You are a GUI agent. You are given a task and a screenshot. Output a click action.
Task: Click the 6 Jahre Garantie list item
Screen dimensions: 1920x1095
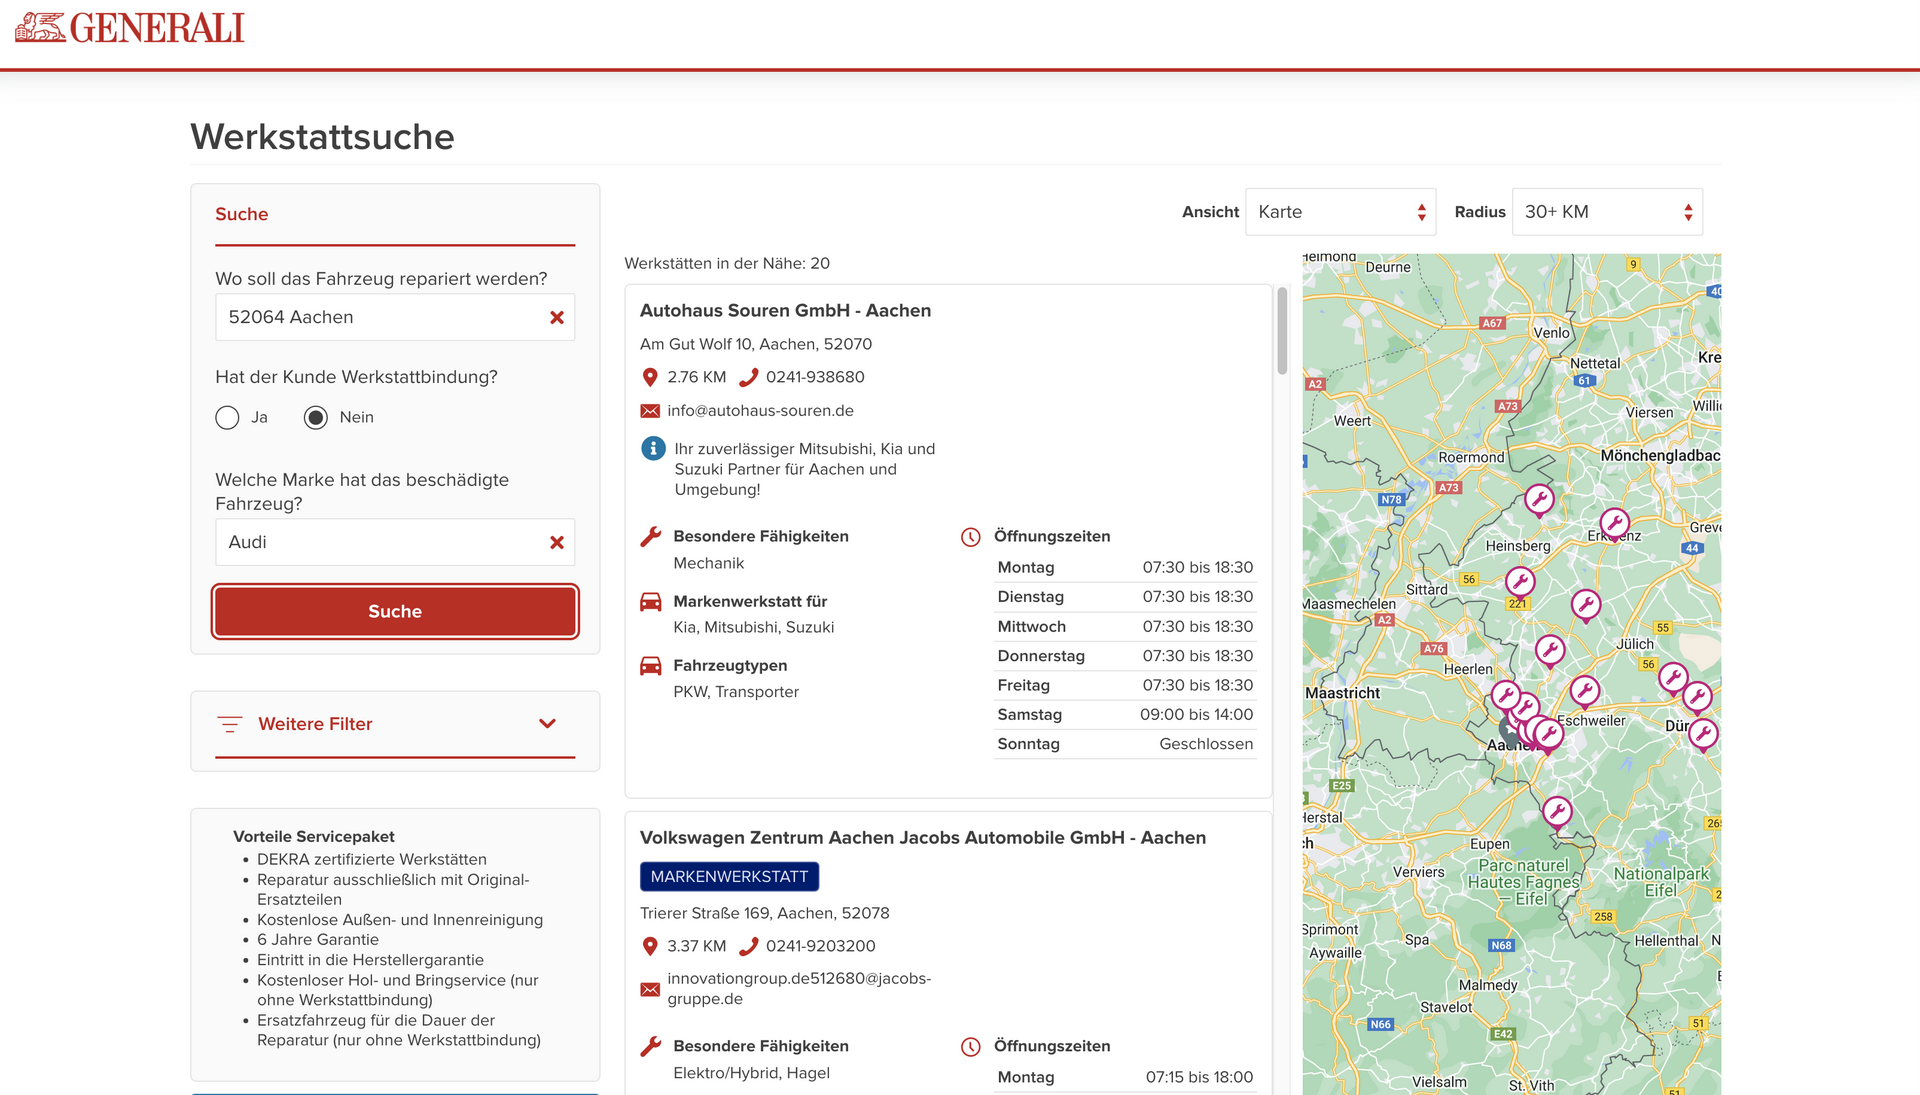click(x=318, y=940)
